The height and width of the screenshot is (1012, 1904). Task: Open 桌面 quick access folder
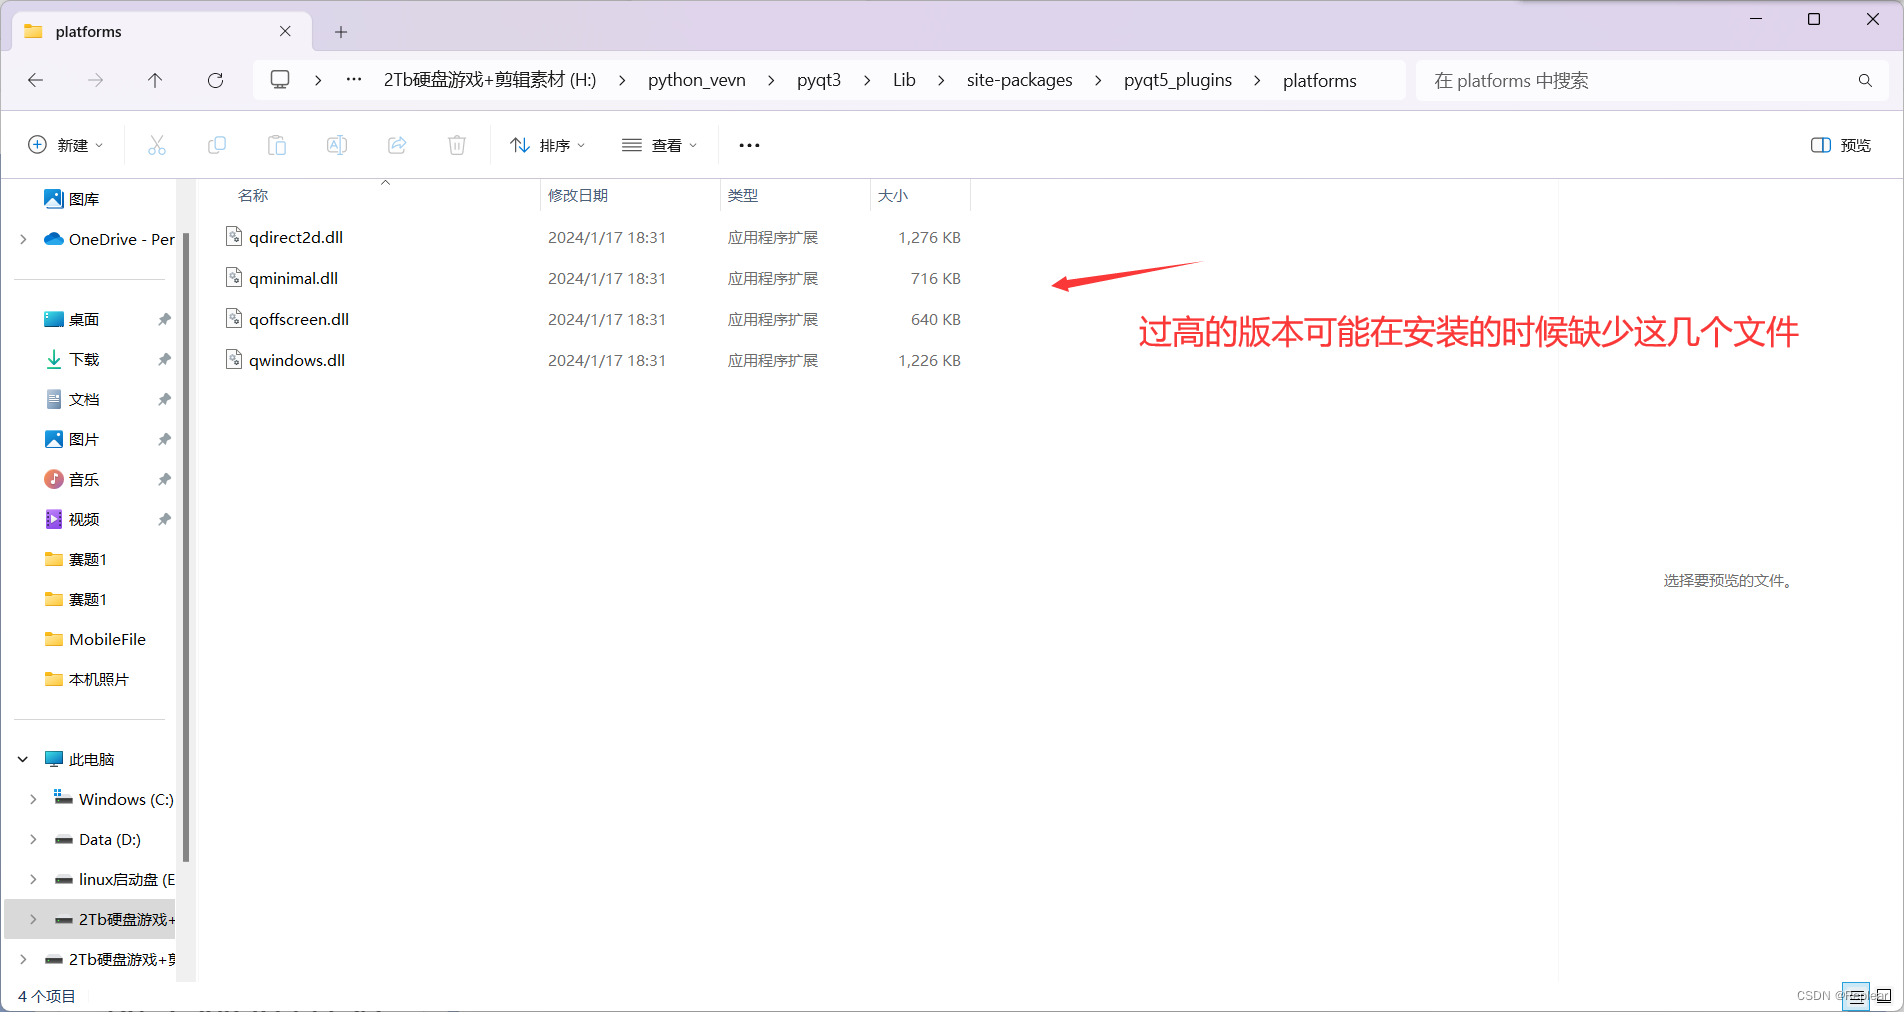[72, 319]
